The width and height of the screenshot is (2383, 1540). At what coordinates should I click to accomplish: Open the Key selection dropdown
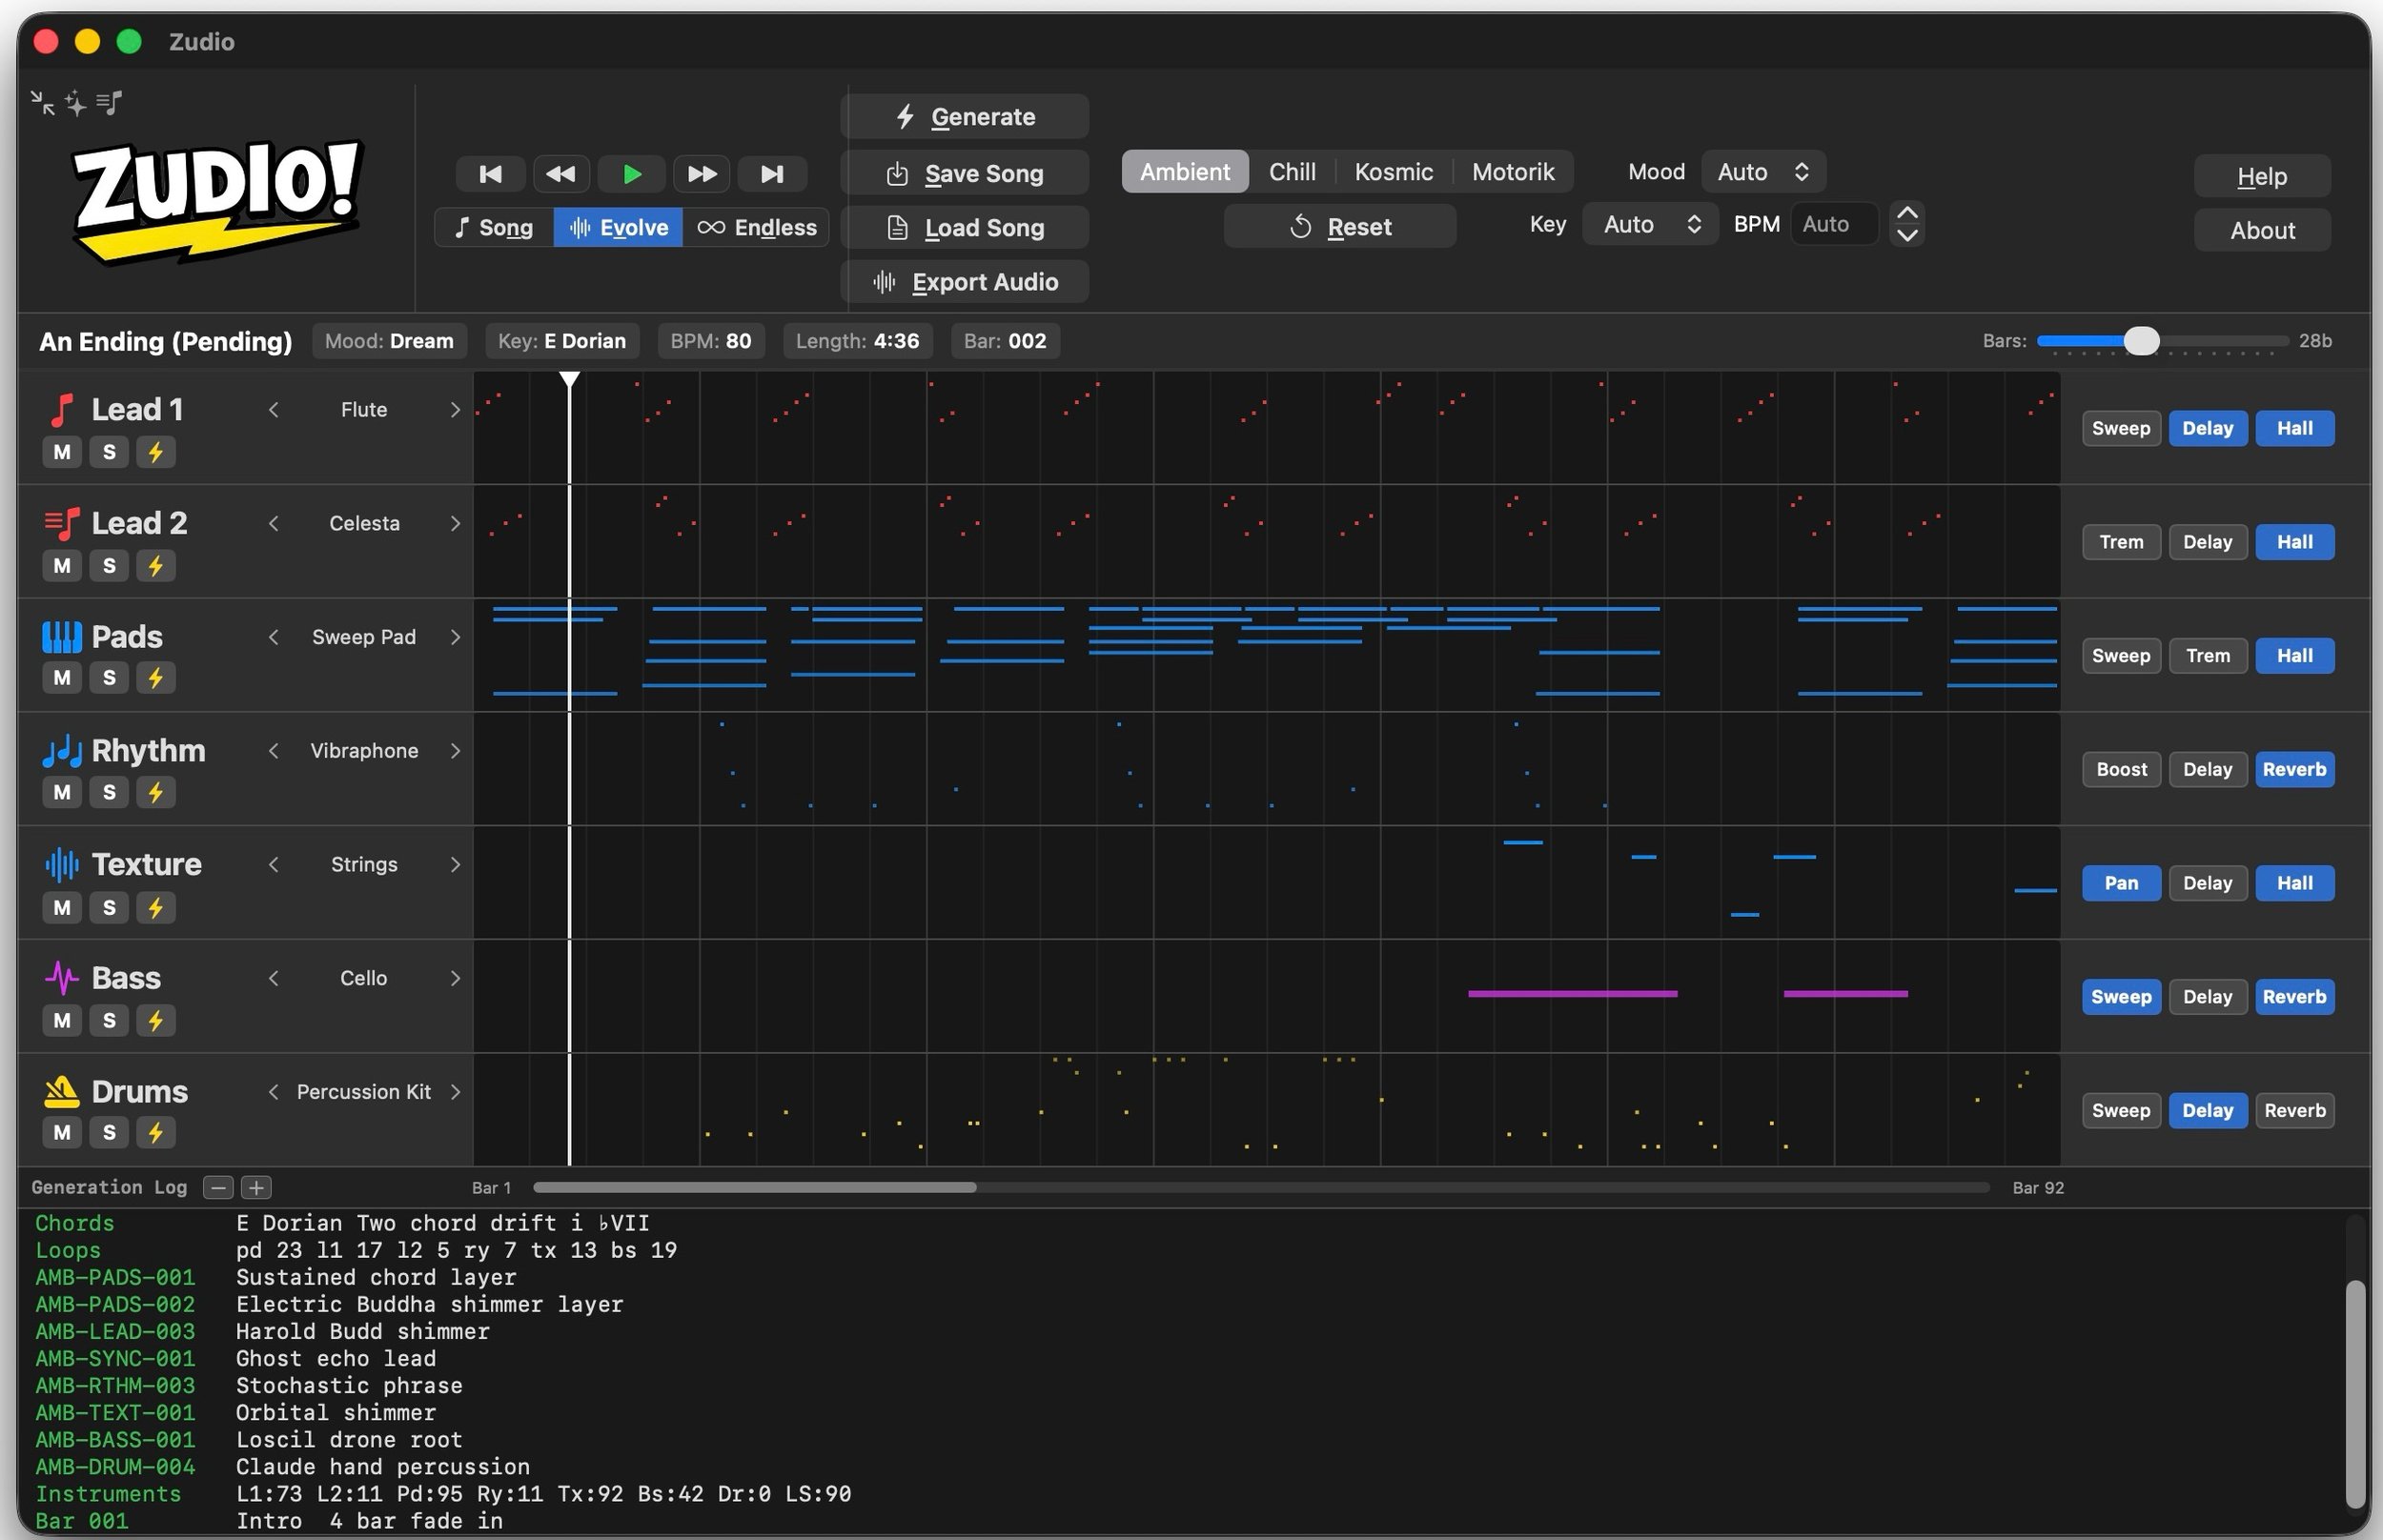click(x=1650, y=225)
